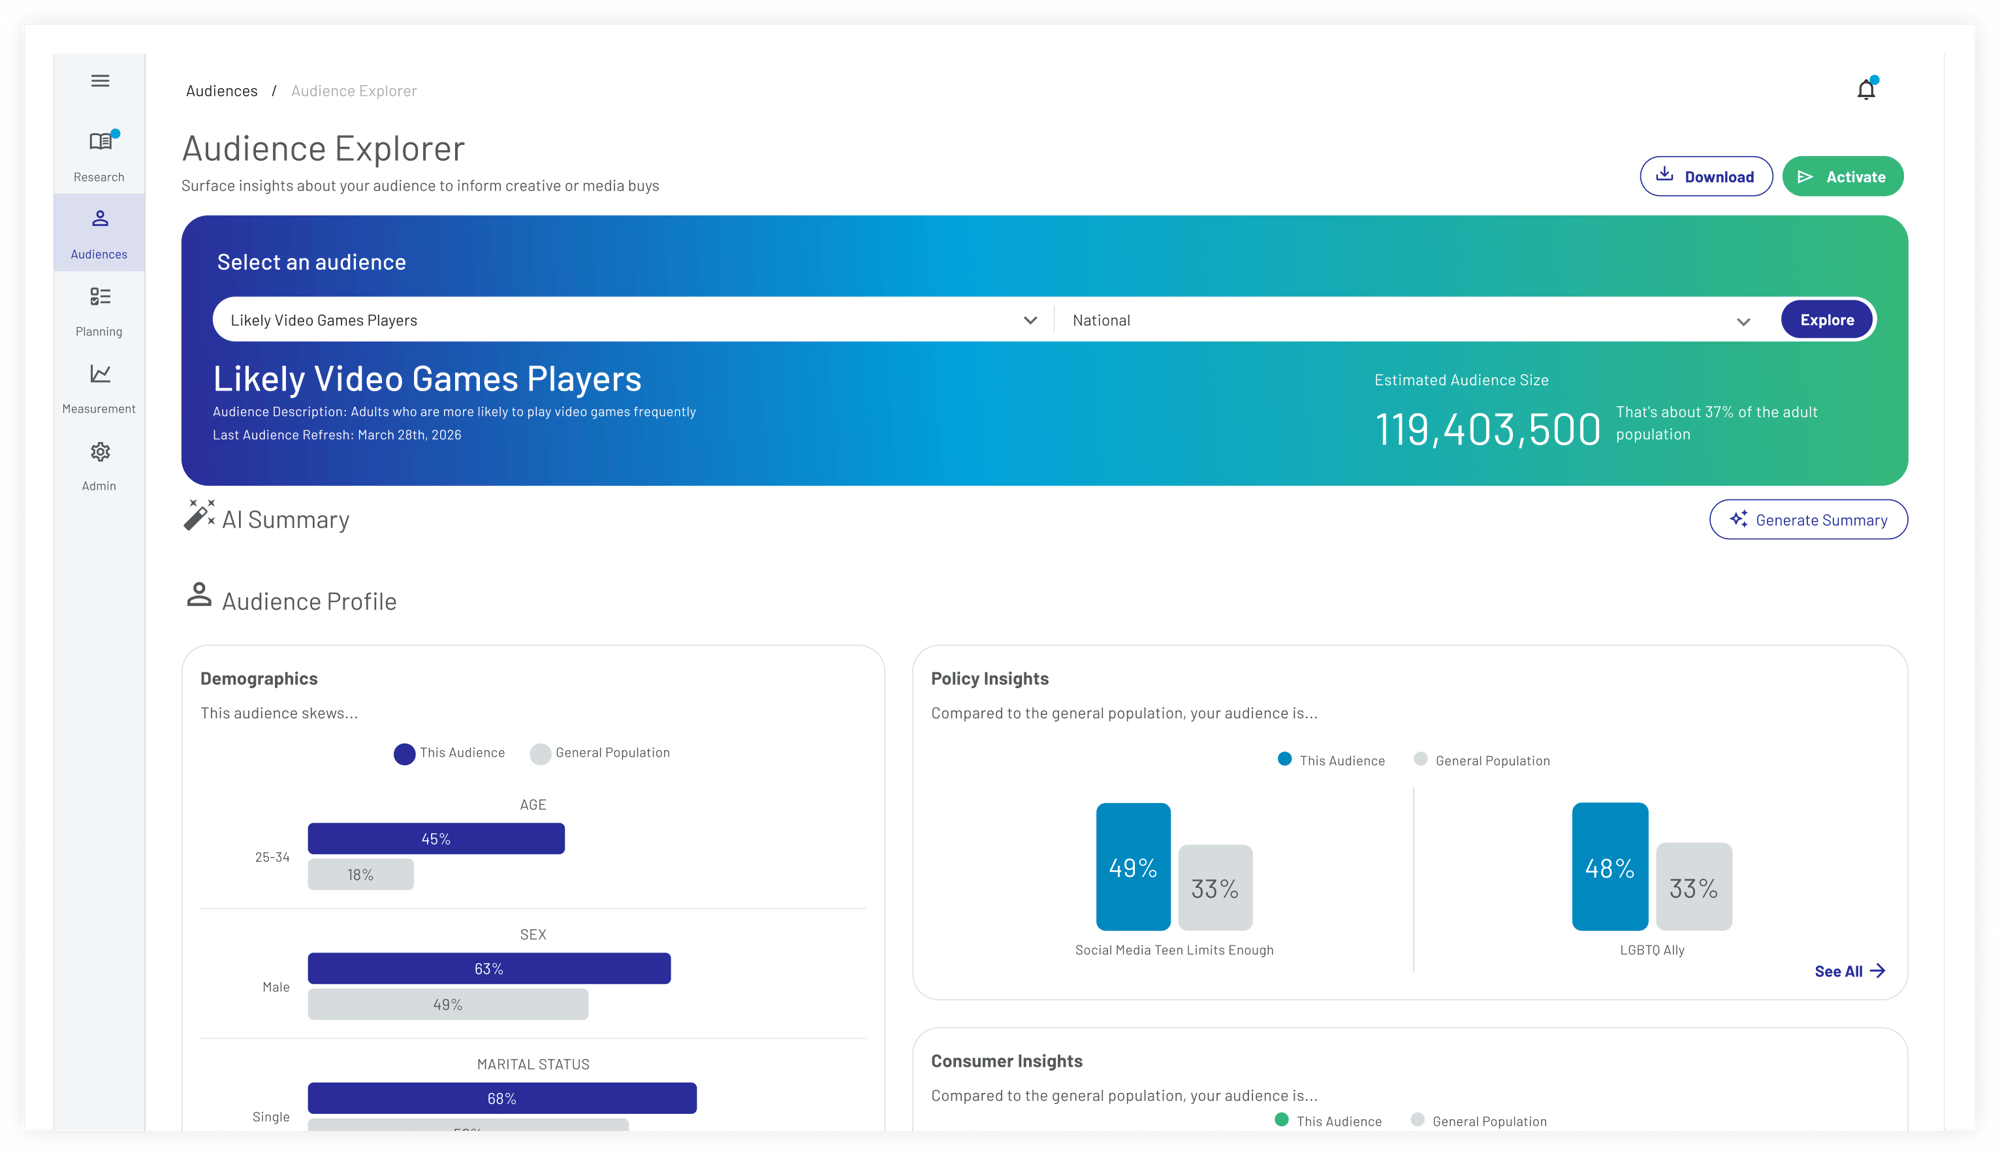Click the Consumer Insights heading
Image resolution: width=2000 pixels, height=1155 pixels.
pos(1007,1061)
